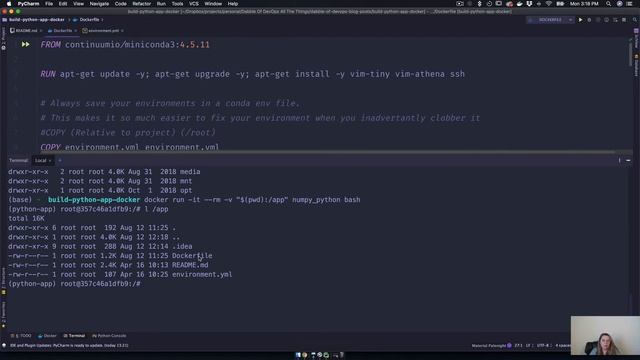Click the Apple menu logo
This screenshot has height=360, width=640.
(x=9, y=4)
